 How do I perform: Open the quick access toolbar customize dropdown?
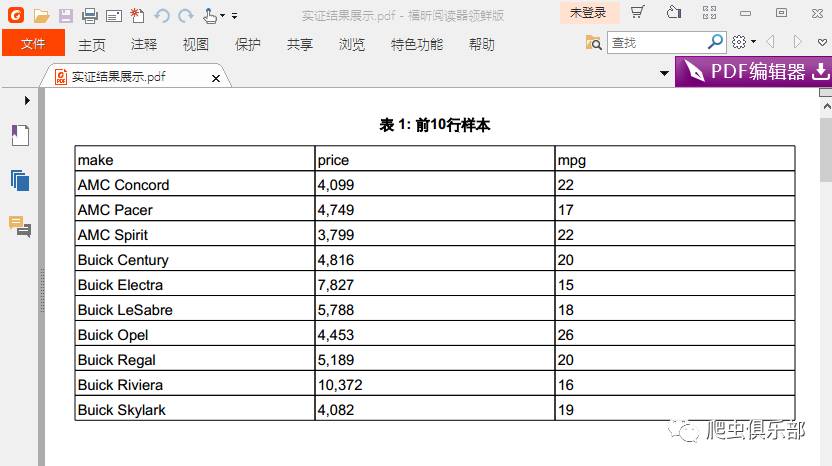point(235,16)
